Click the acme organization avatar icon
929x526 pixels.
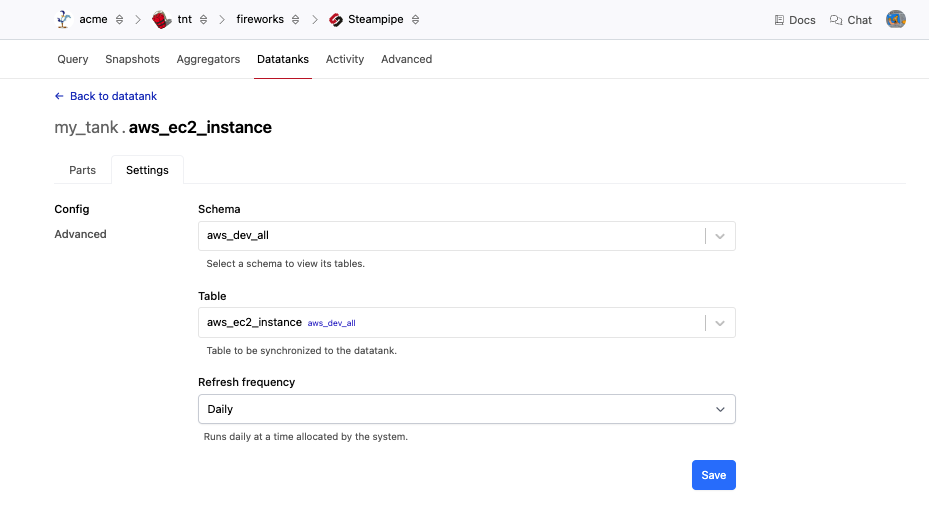coord(65,19)
